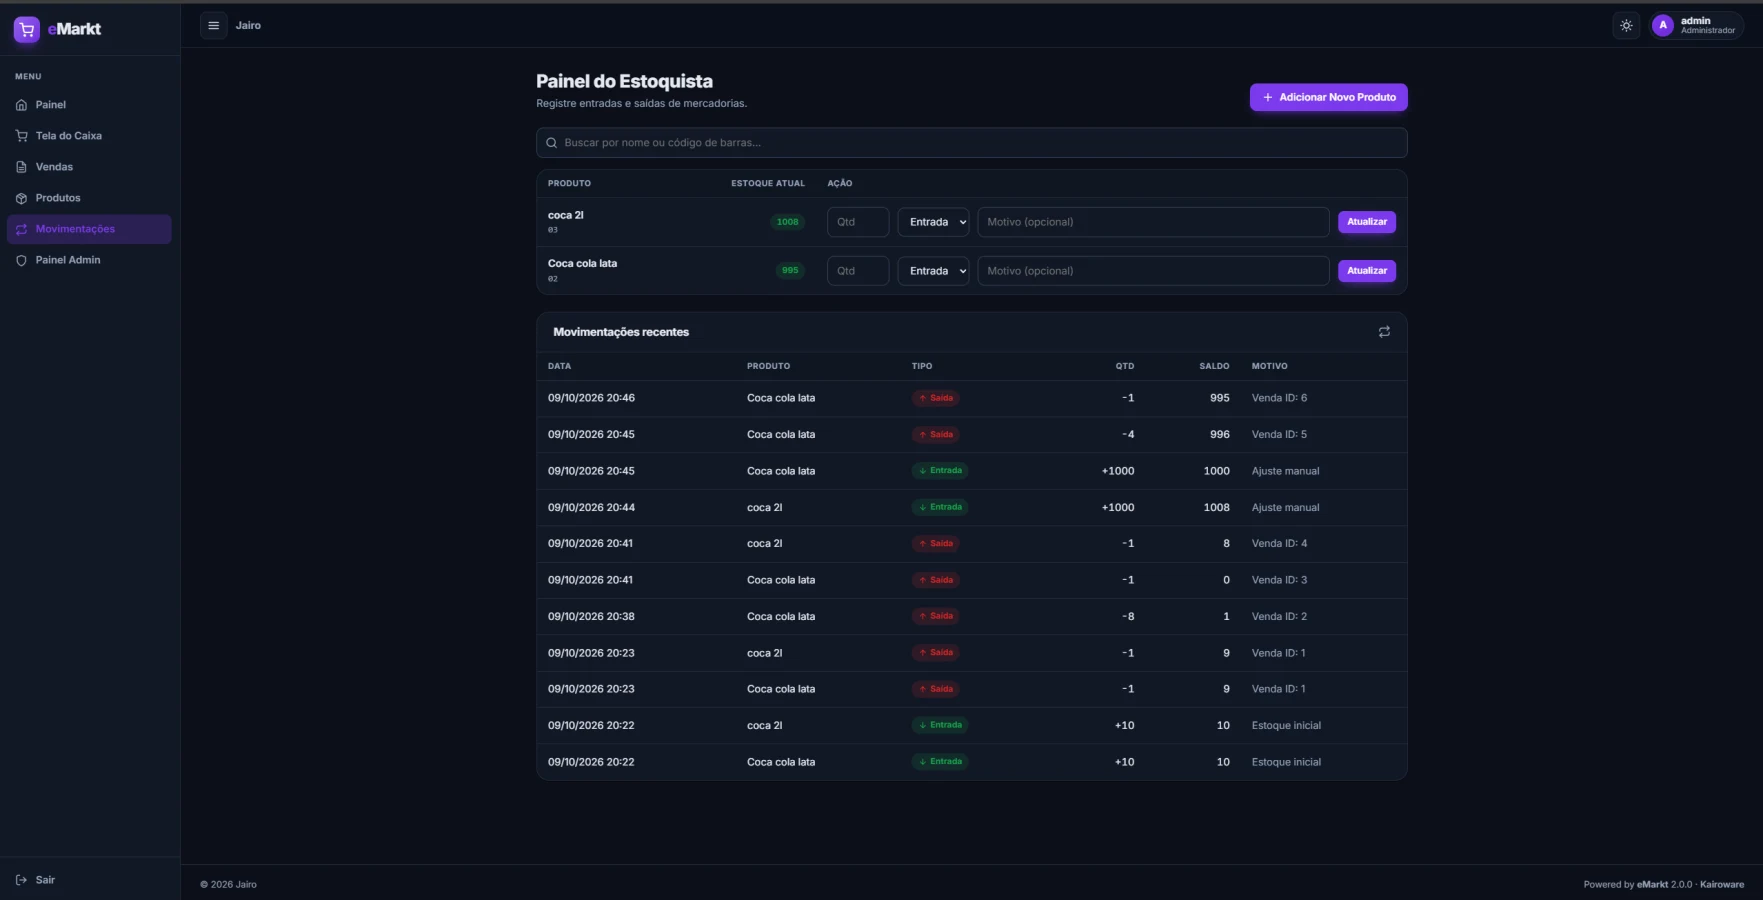
Task: Open Tela do Caixa in the sidebar
Action: [89, 136]
